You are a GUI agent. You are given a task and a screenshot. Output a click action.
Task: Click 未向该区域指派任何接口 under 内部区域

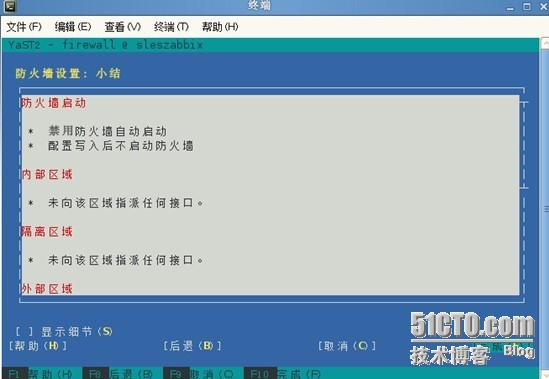pos(125,203)
